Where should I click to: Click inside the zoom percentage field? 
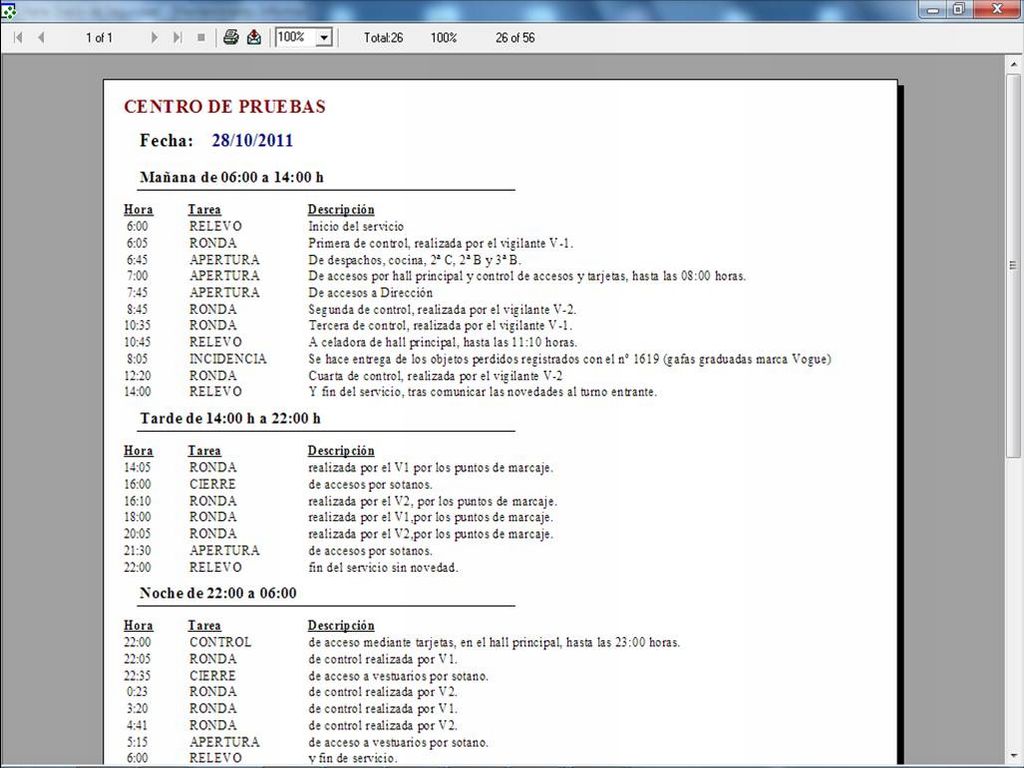[x=294, y=37]
